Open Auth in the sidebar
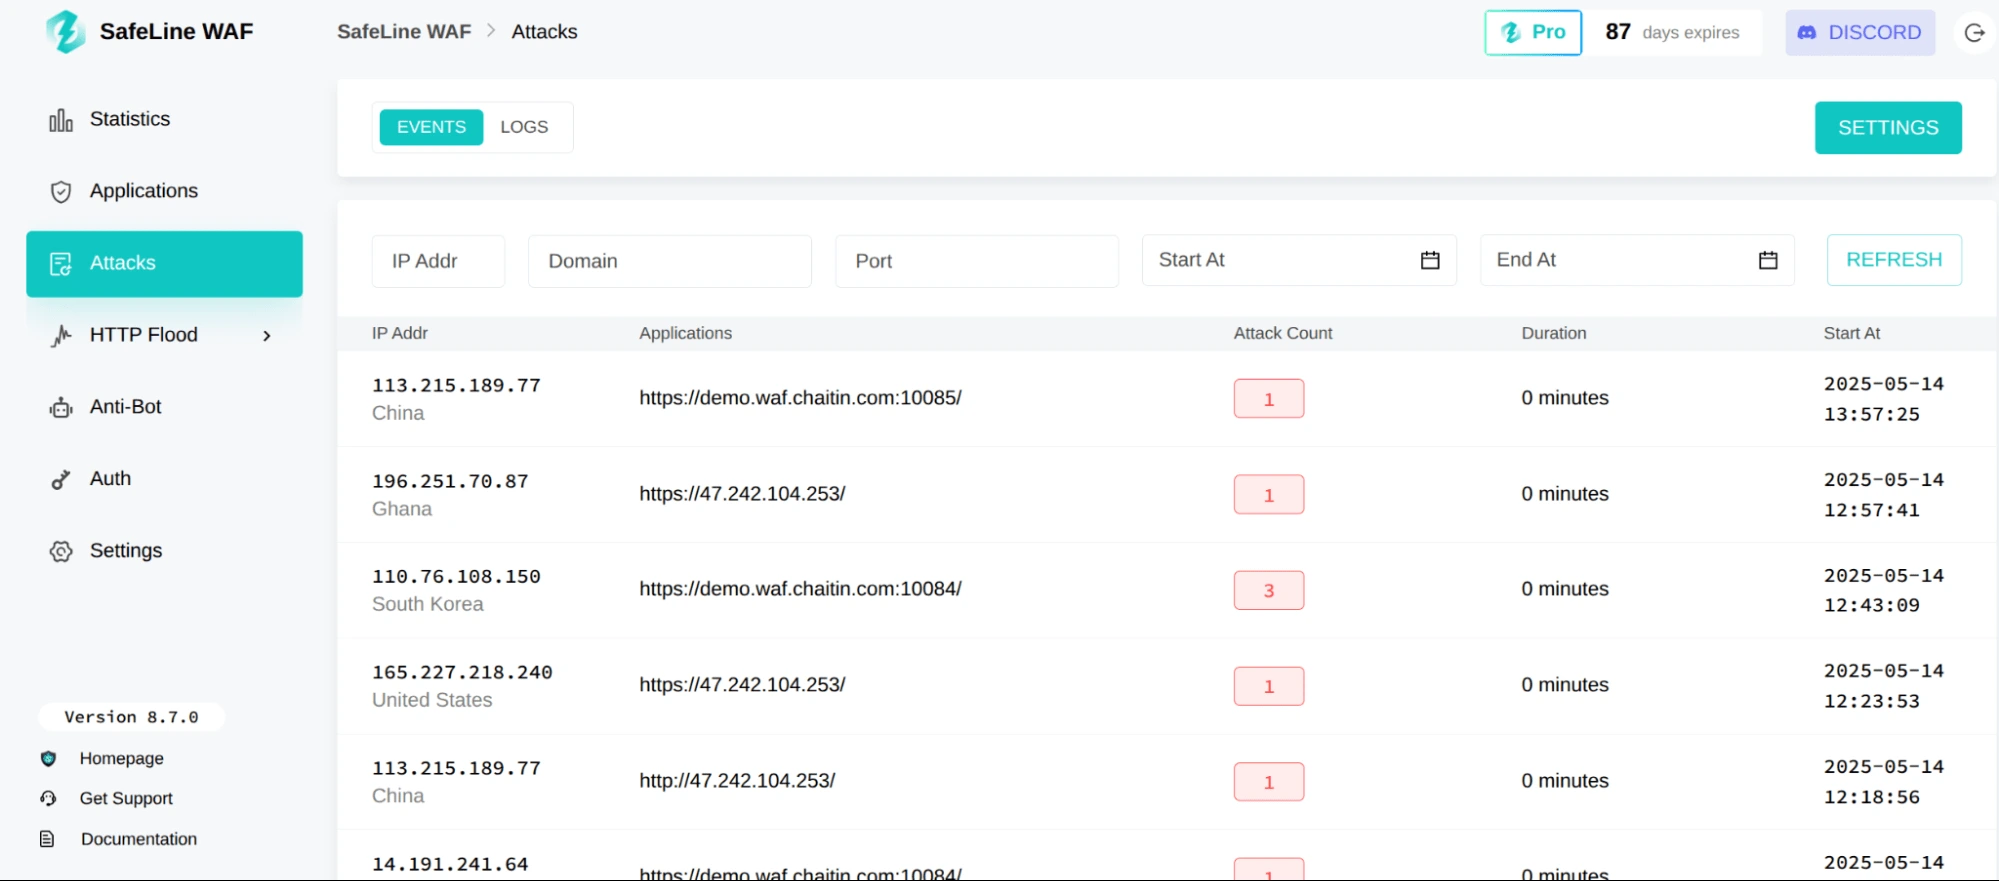This screenshot has height=881, width=1999. 164,480
